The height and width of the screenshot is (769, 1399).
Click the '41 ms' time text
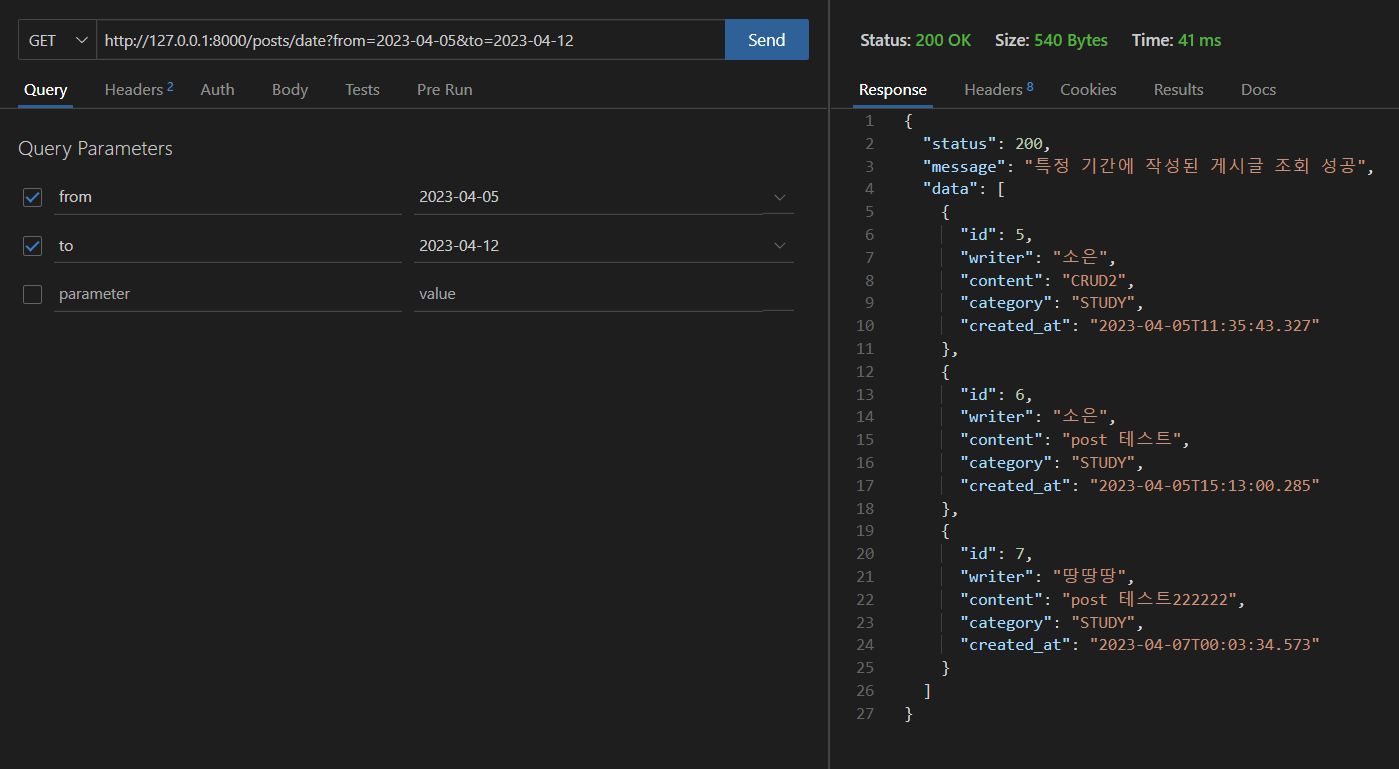[x=1200, y=41]
